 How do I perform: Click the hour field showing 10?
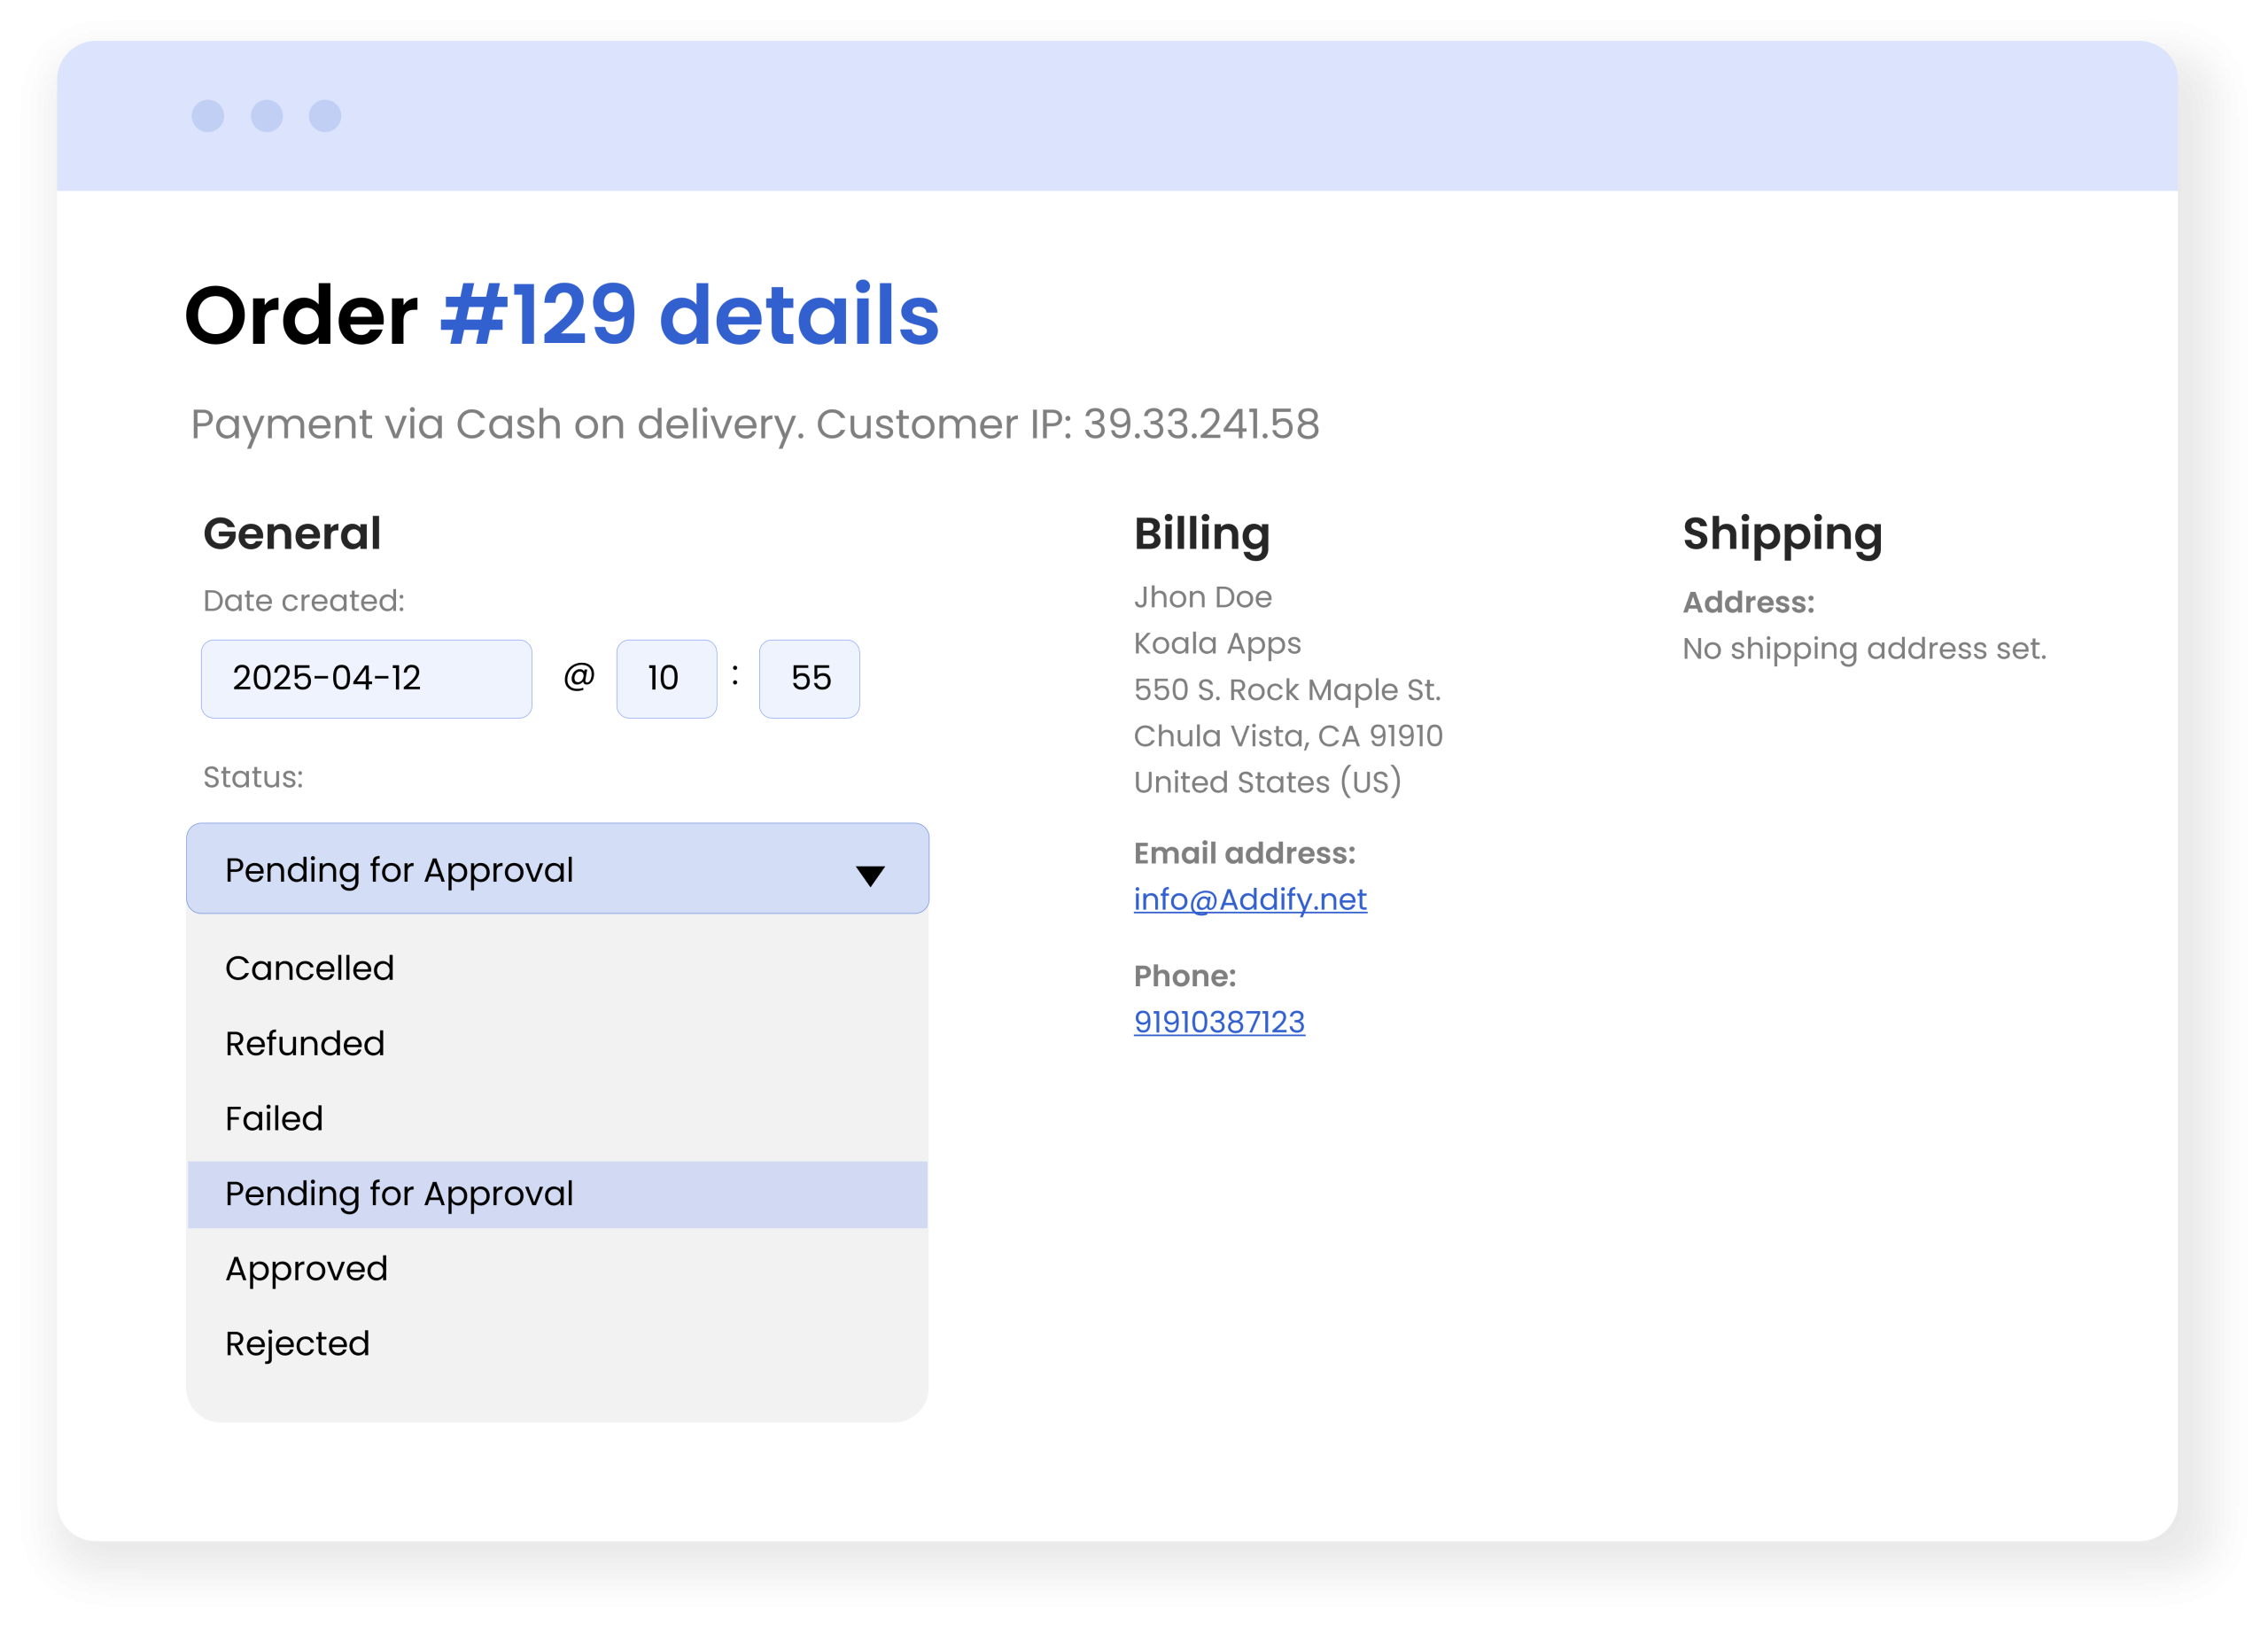(665, 678)
